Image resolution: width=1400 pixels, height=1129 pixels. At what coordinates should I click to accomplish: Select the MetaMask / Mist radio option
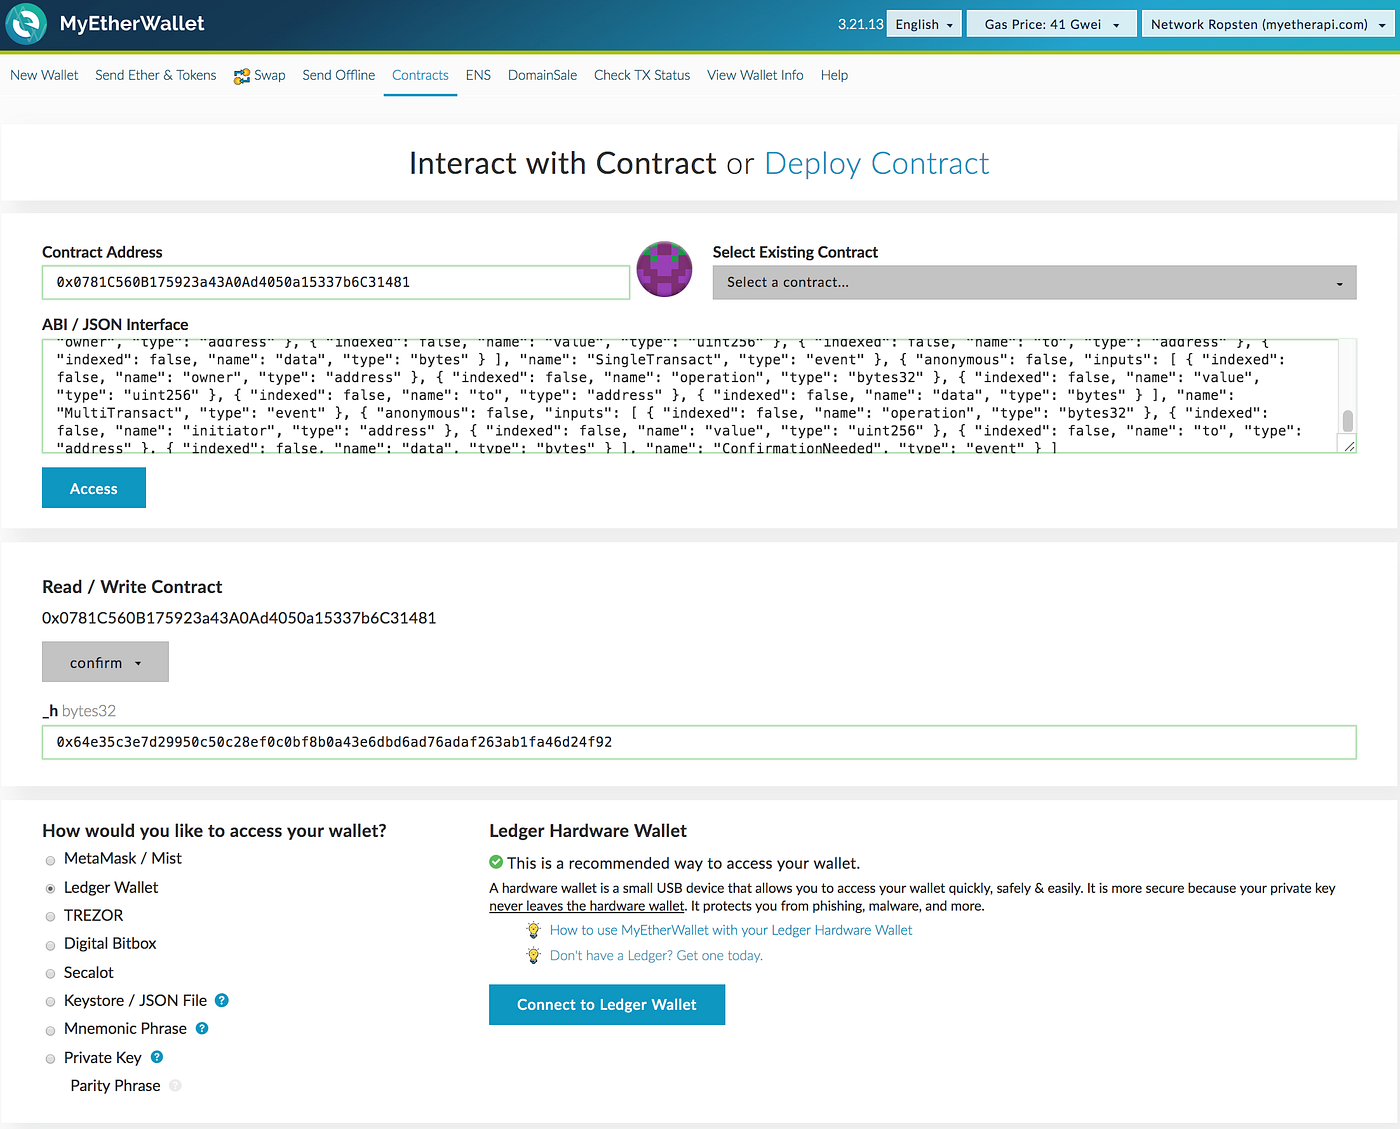point(50,860)
